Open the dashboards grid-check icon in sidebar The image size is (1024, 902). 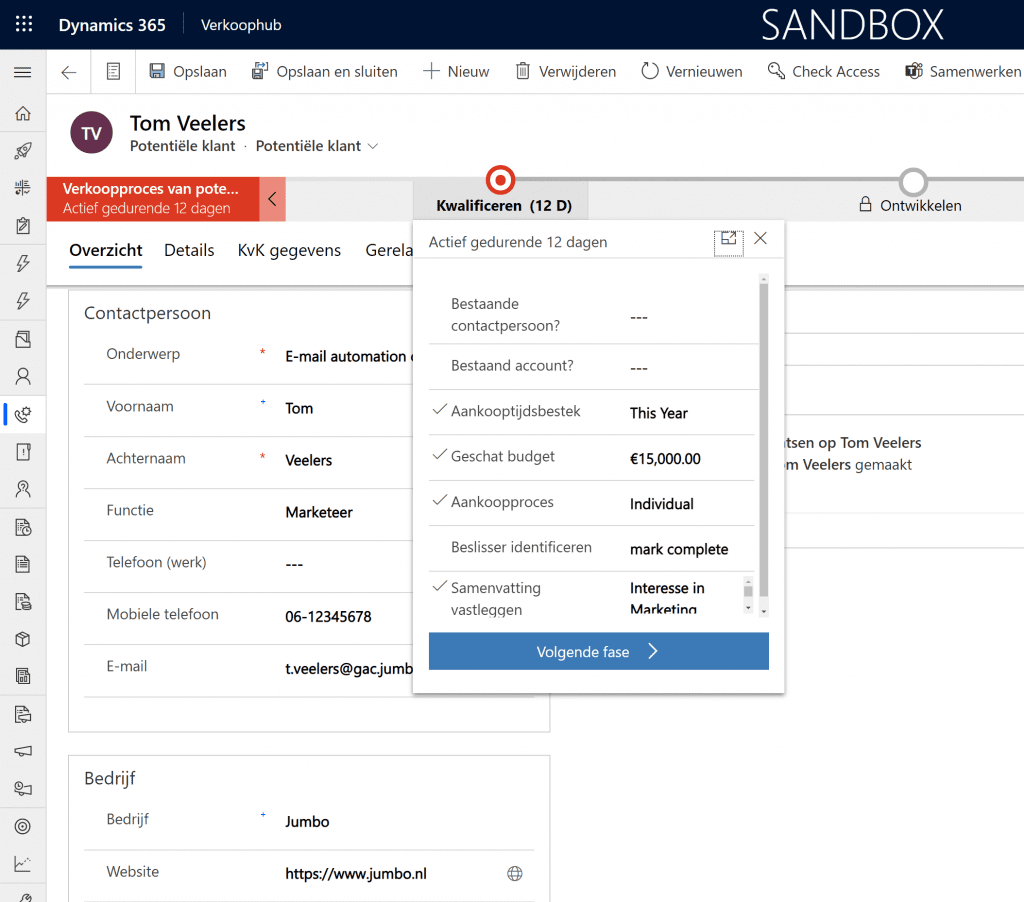[x=23, y=188]
